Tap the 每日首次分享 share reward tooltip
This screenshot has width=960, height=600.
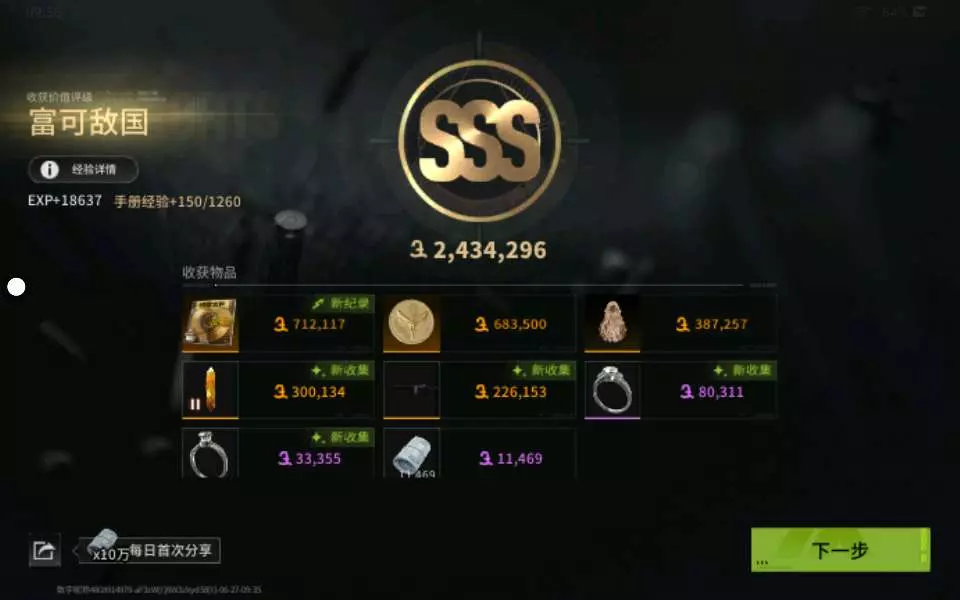150,550
